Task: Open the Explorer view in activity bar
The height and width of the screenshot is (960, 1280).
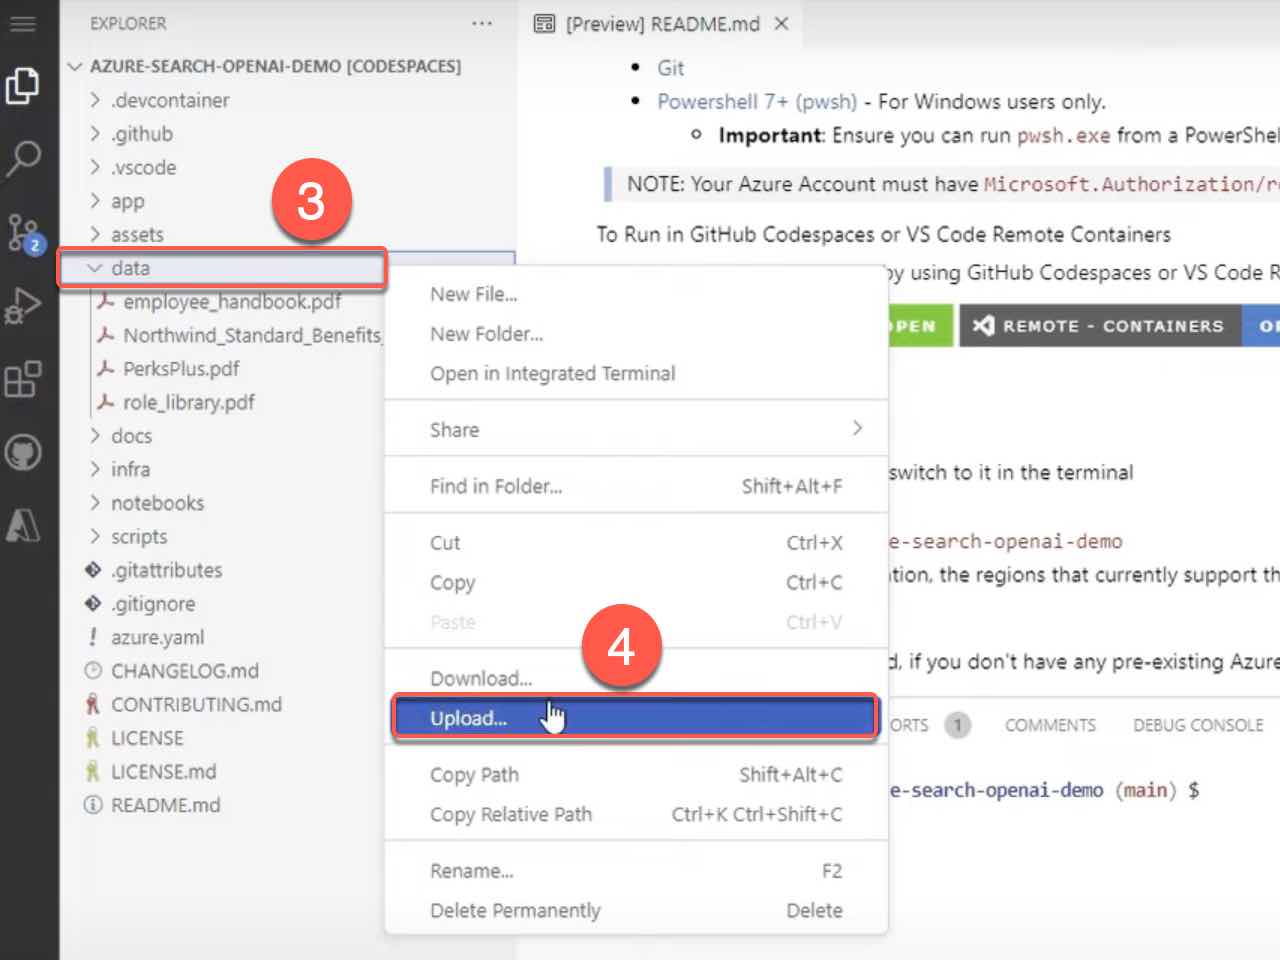Action: point(23,86)
